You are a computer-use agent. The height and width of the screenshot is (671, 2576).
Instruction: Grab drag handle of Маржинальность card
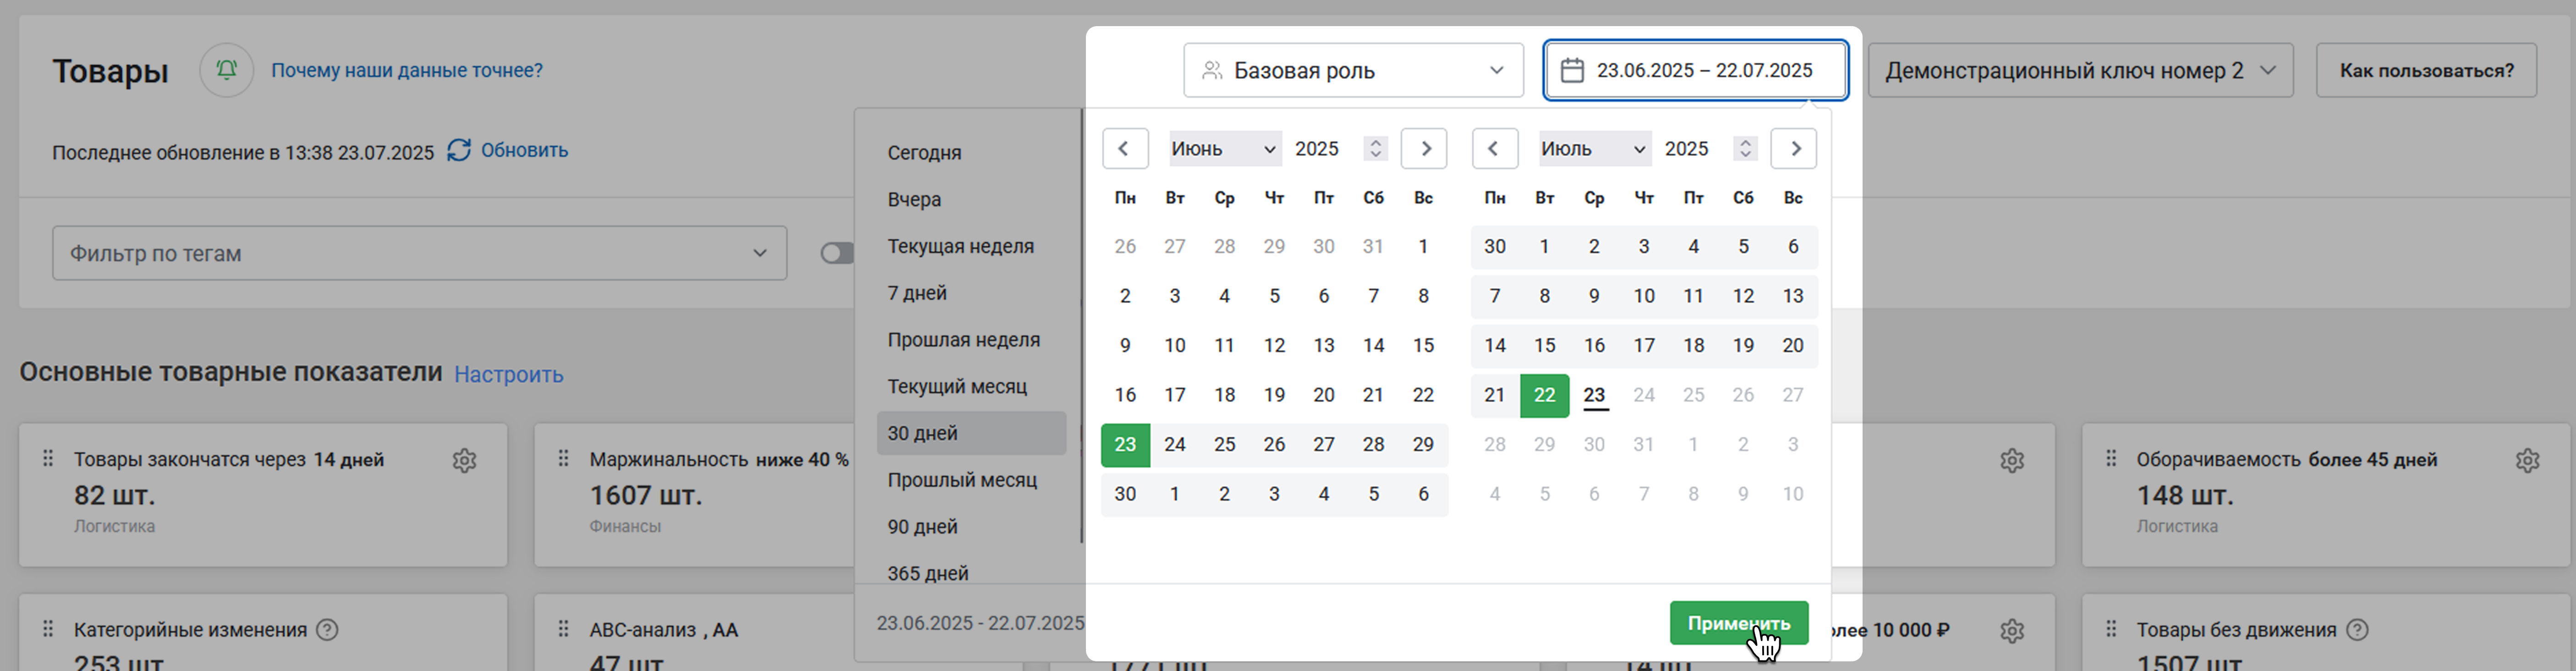pos(563,458)
